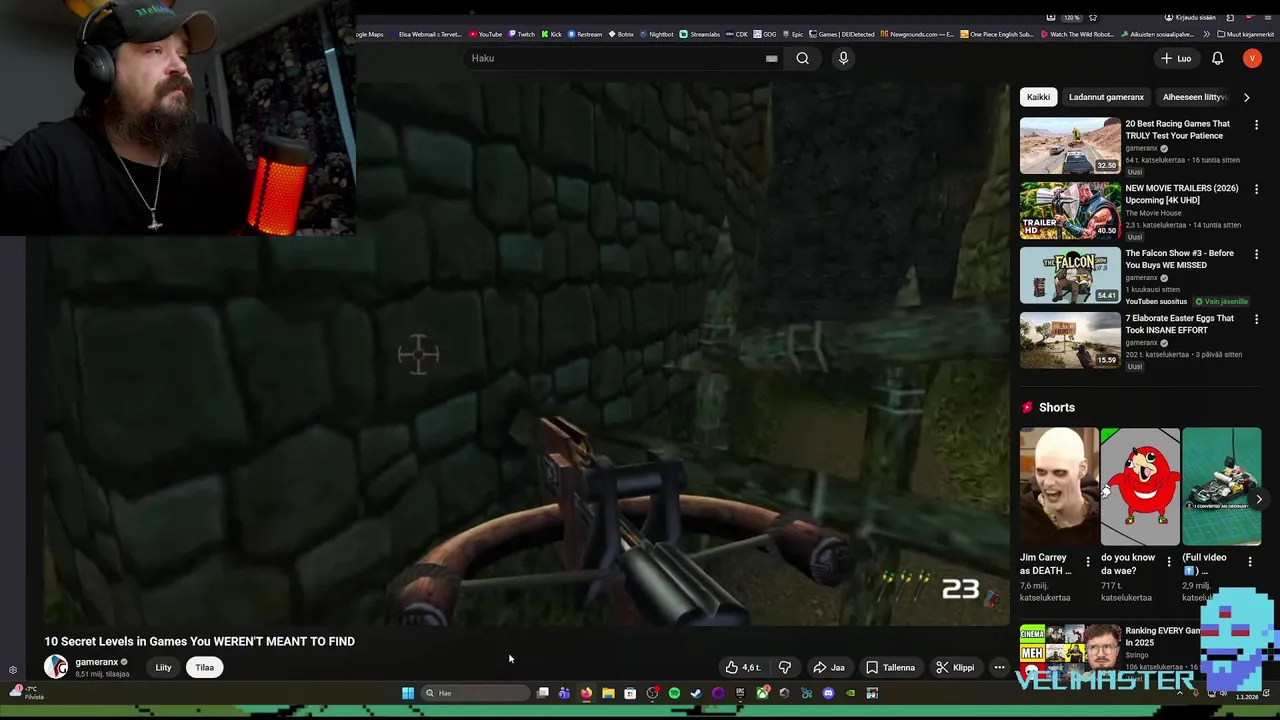Like the video with thumbs-up button
1280x720 pixels.
742,667
